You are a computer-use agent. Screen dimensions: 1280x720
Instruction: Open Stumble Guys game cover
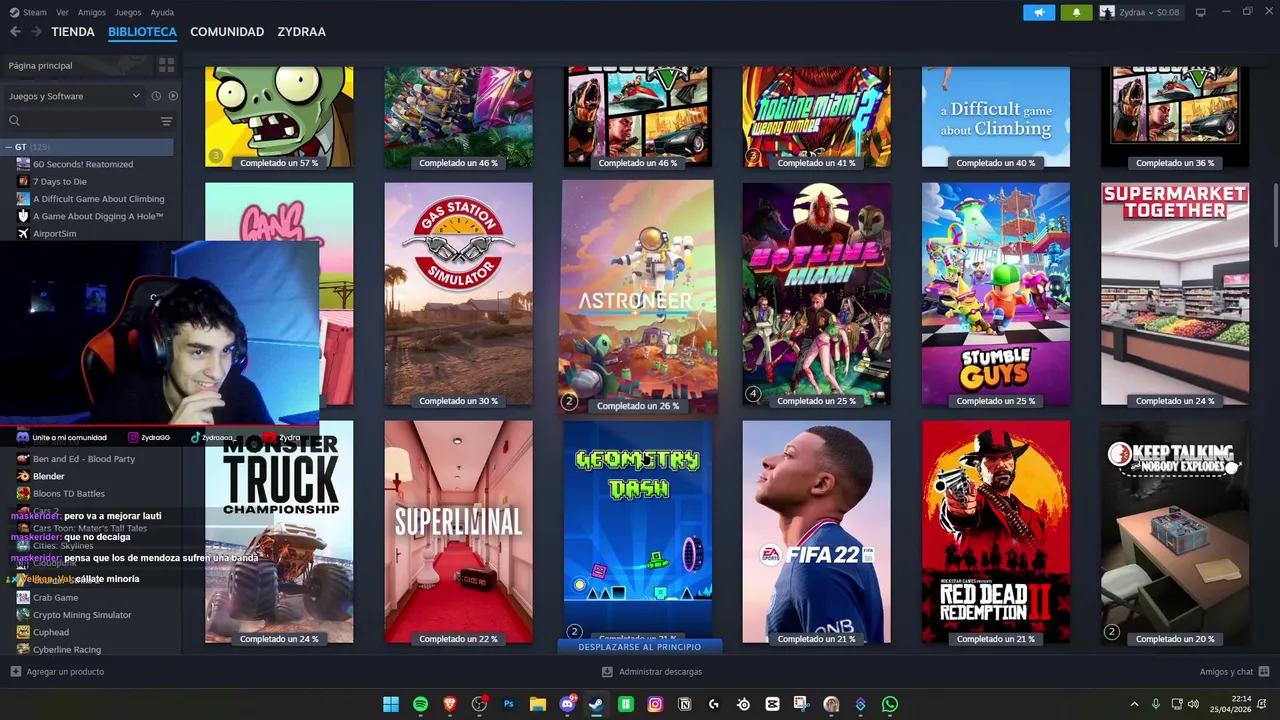coord(996,294)
